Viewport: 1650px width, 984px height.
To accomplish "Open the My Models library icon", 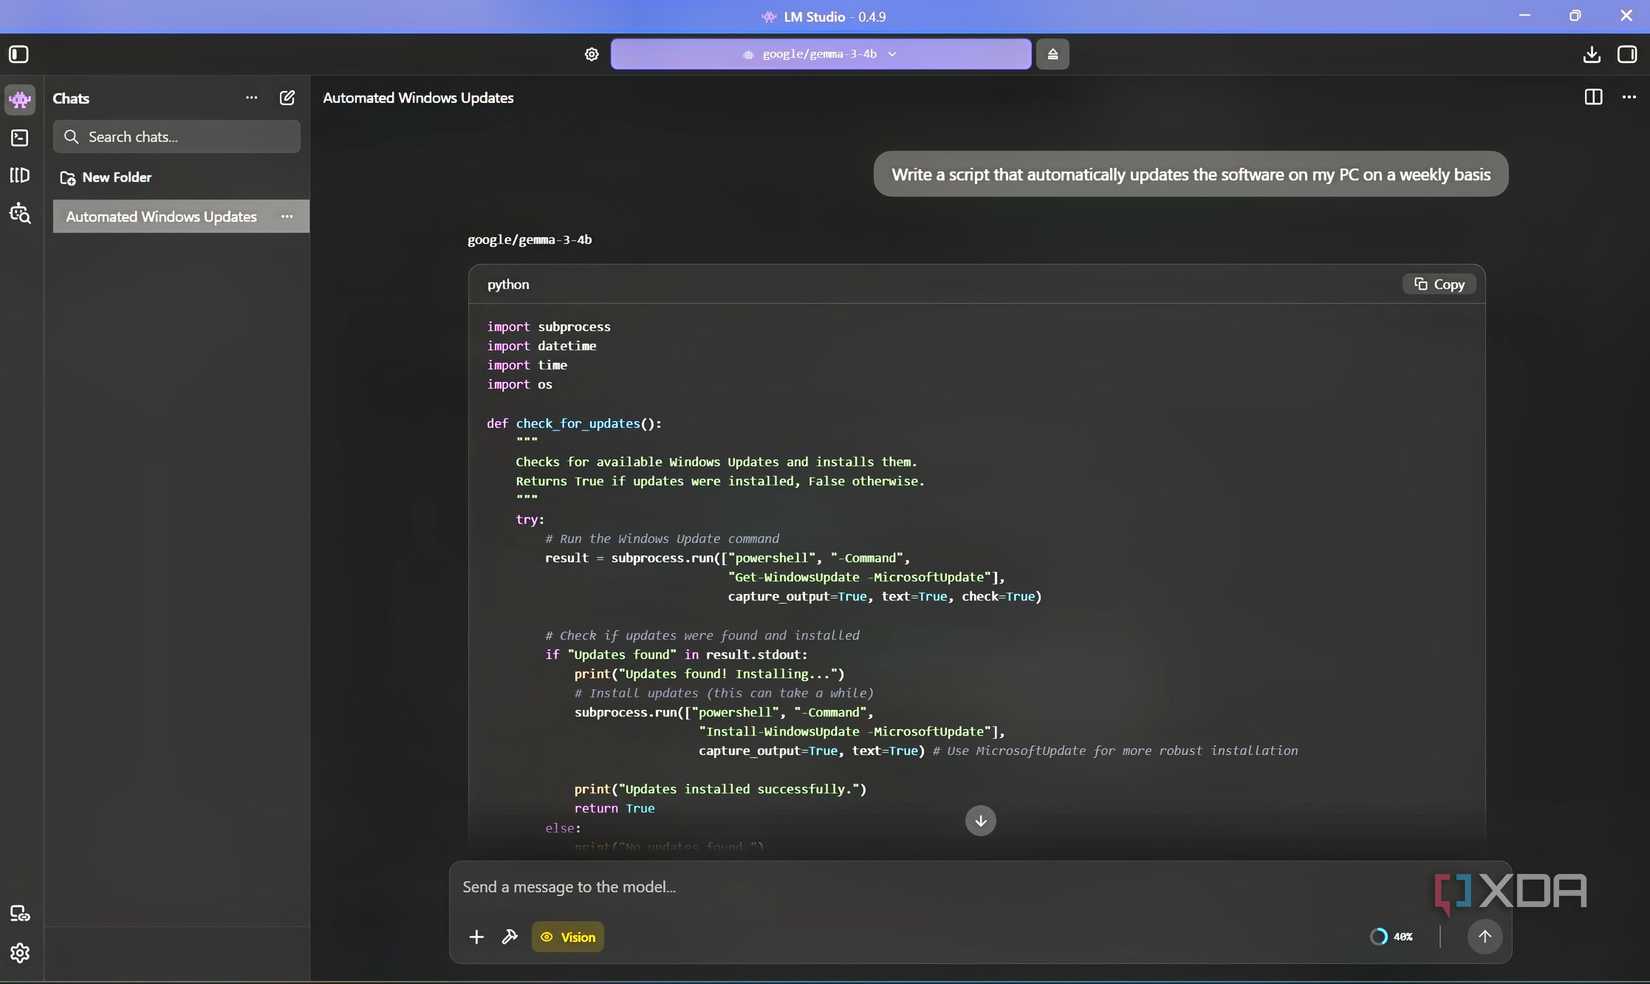I will pyautogui.click(x=20, y=176).
